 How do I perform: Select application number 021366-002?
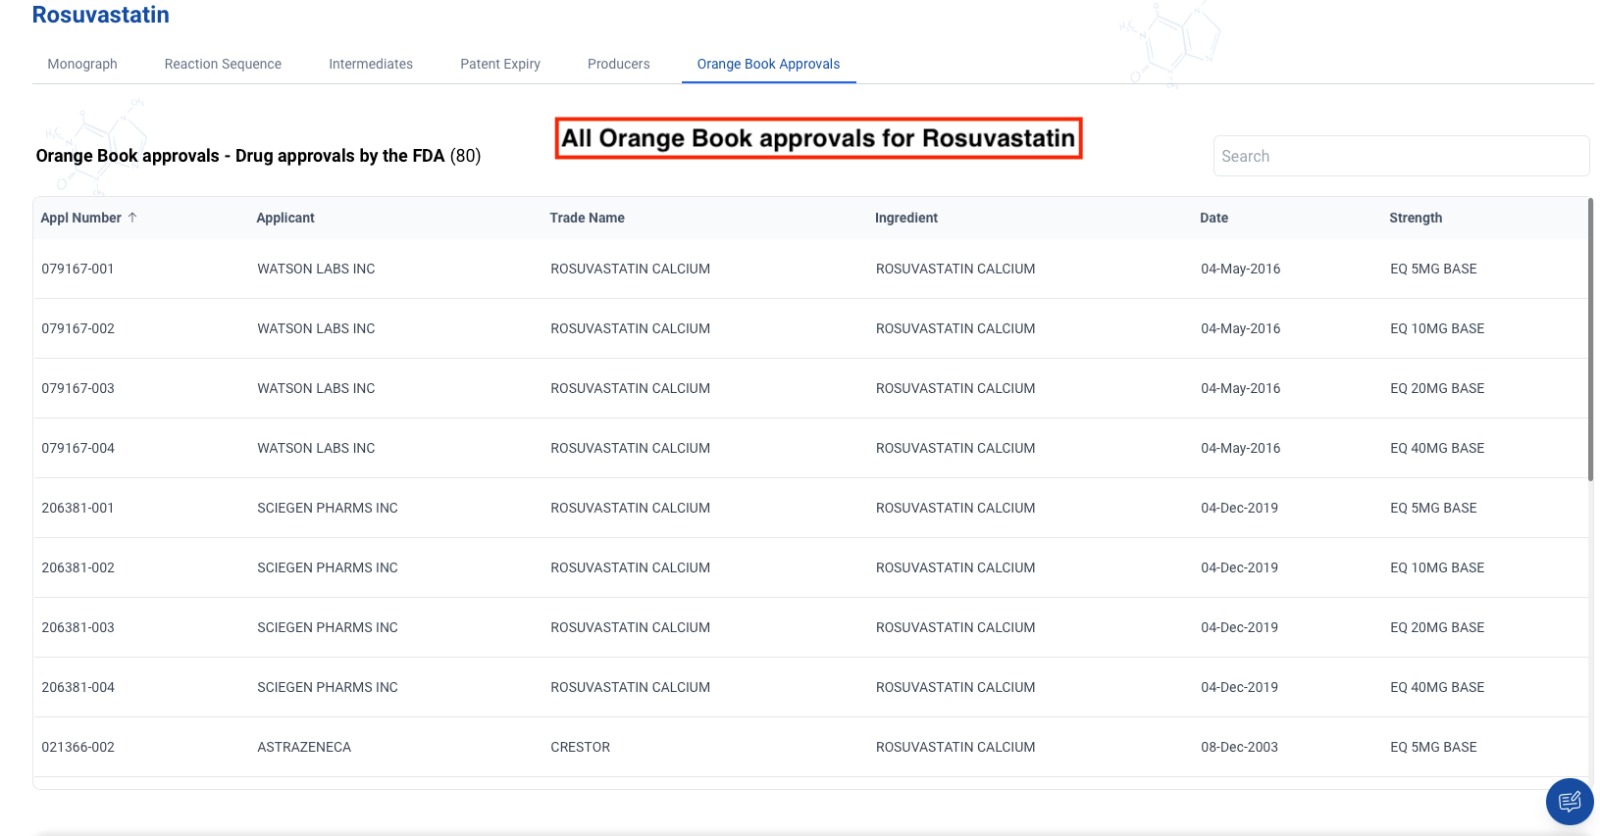pos(78,747)
